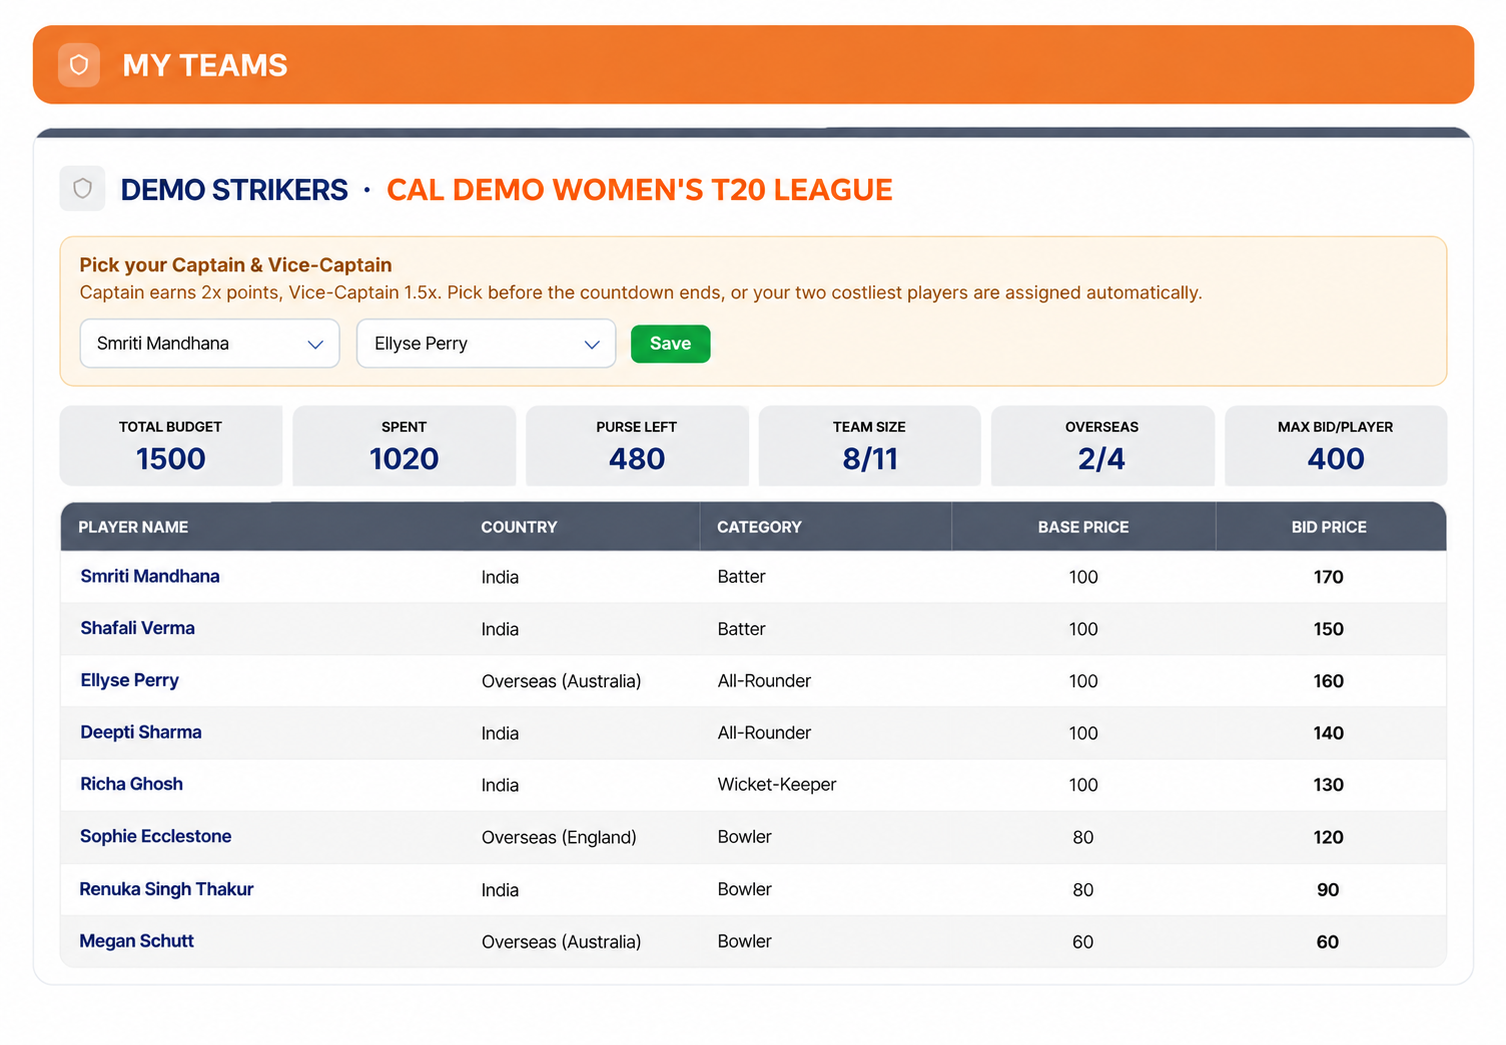The height and width of the screenshot is (1045, 1506).
Task: Click the DEMO STRIKERS team title
Action: pyautogui.click(x=234, y=190)
